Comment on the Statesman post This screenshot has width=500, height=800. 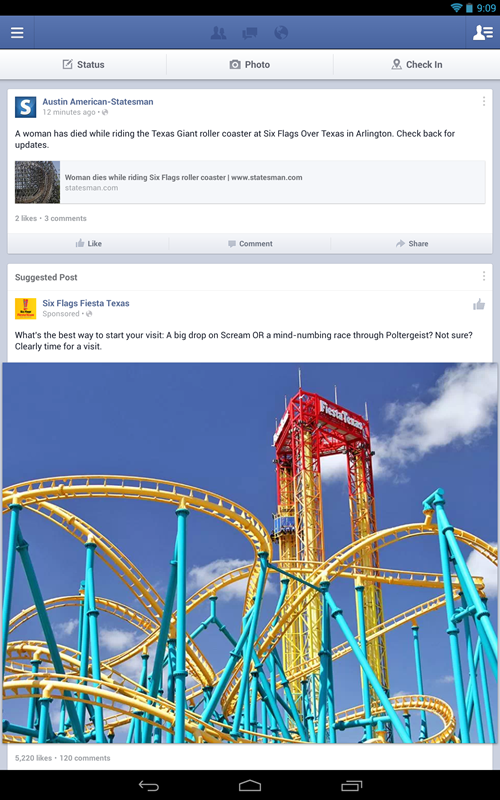point(250,243)
